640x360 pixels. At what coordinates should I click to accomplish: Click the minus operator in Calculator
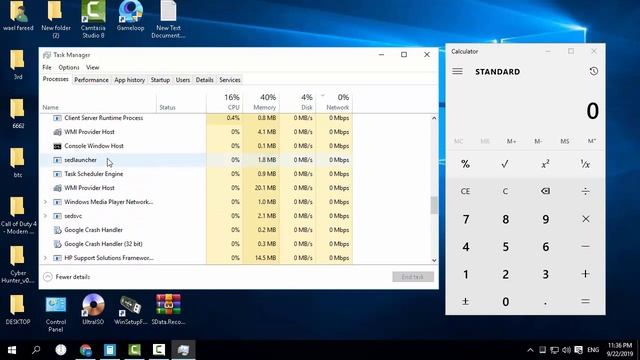tap(585, 247)
